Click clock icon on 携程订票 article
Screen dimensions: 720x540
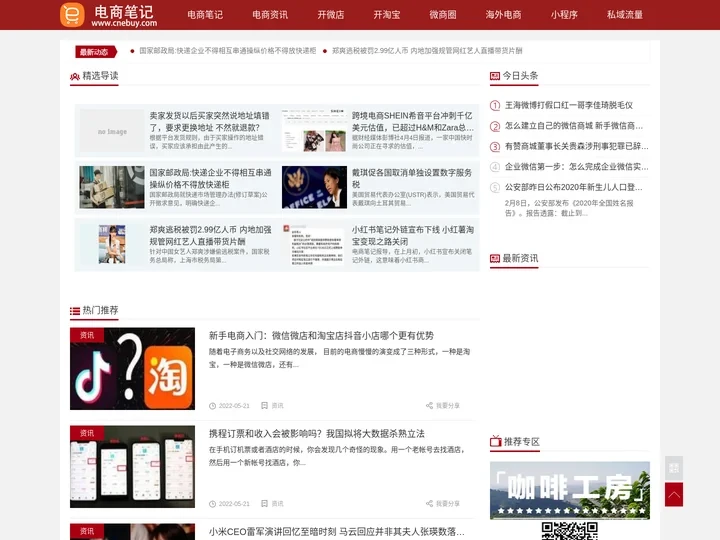[213, 504]
